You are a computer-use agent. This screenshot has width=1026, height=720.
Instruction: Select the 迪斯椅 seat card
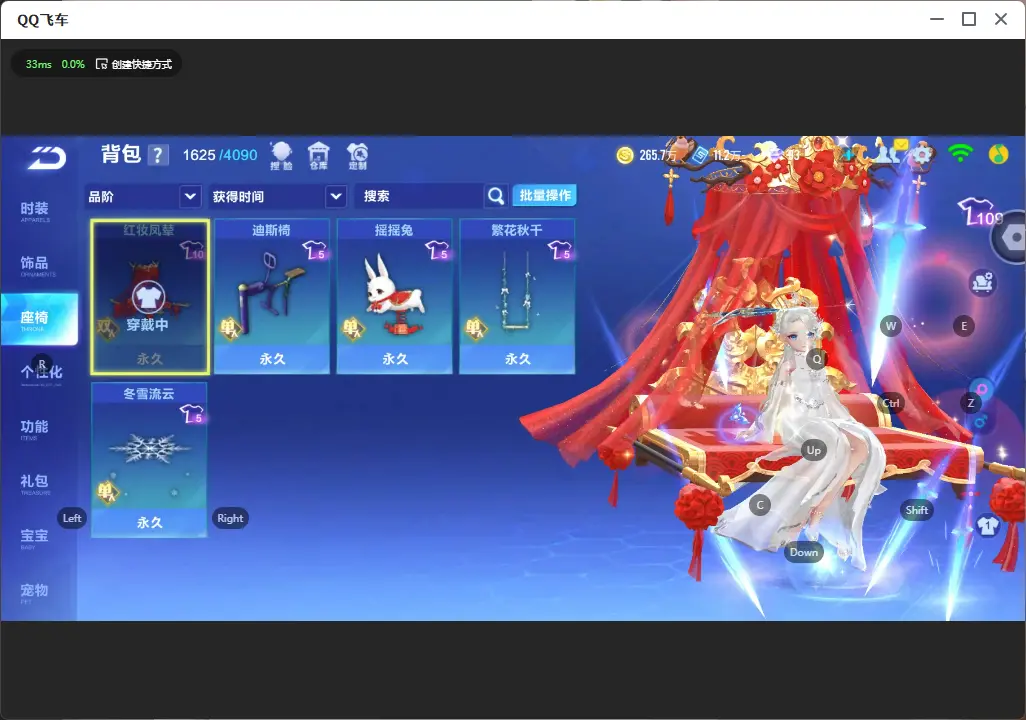click(x=272, y=297)
